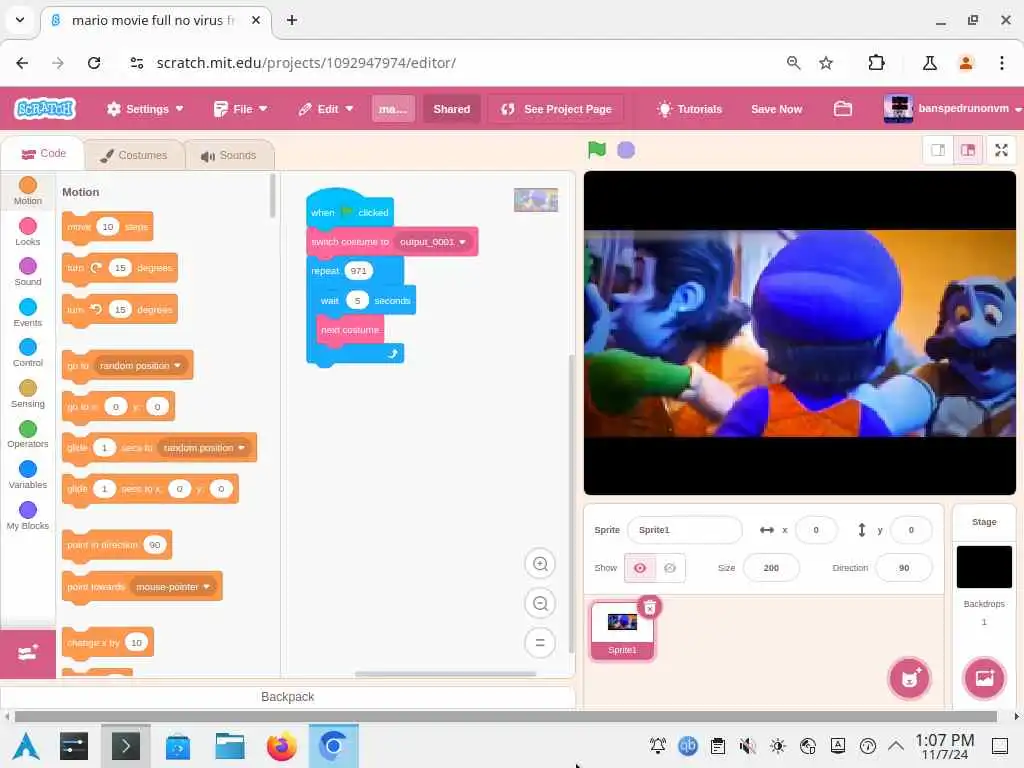This screenshot has height=768, width=1024.
Task: Select the My Blocks category
Action: coord(27,515)
